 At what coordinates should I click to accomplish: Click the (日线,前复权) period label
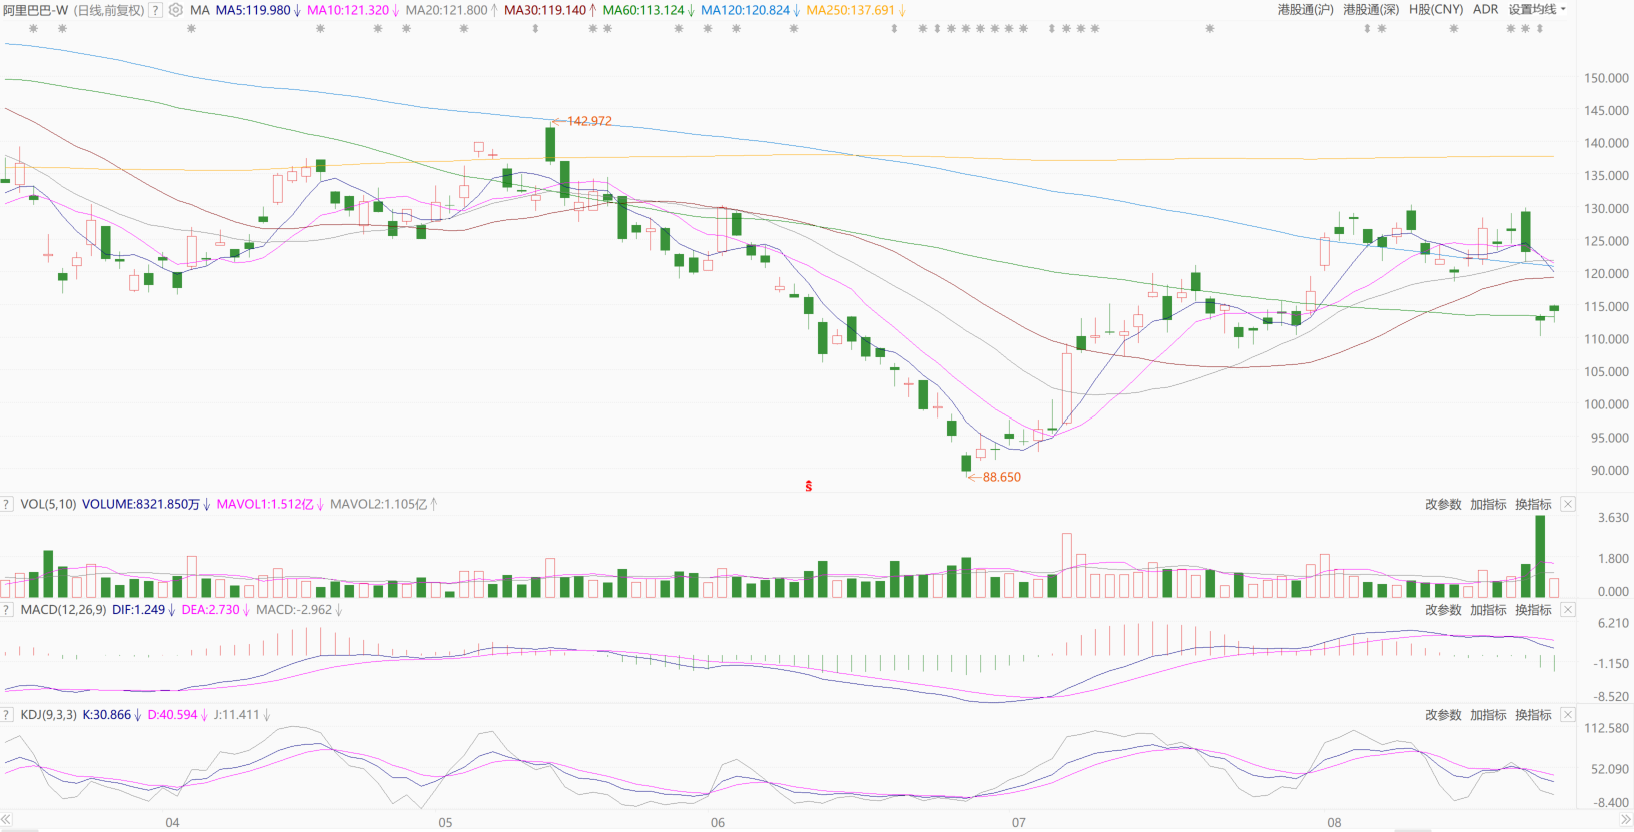pos(109,10)
